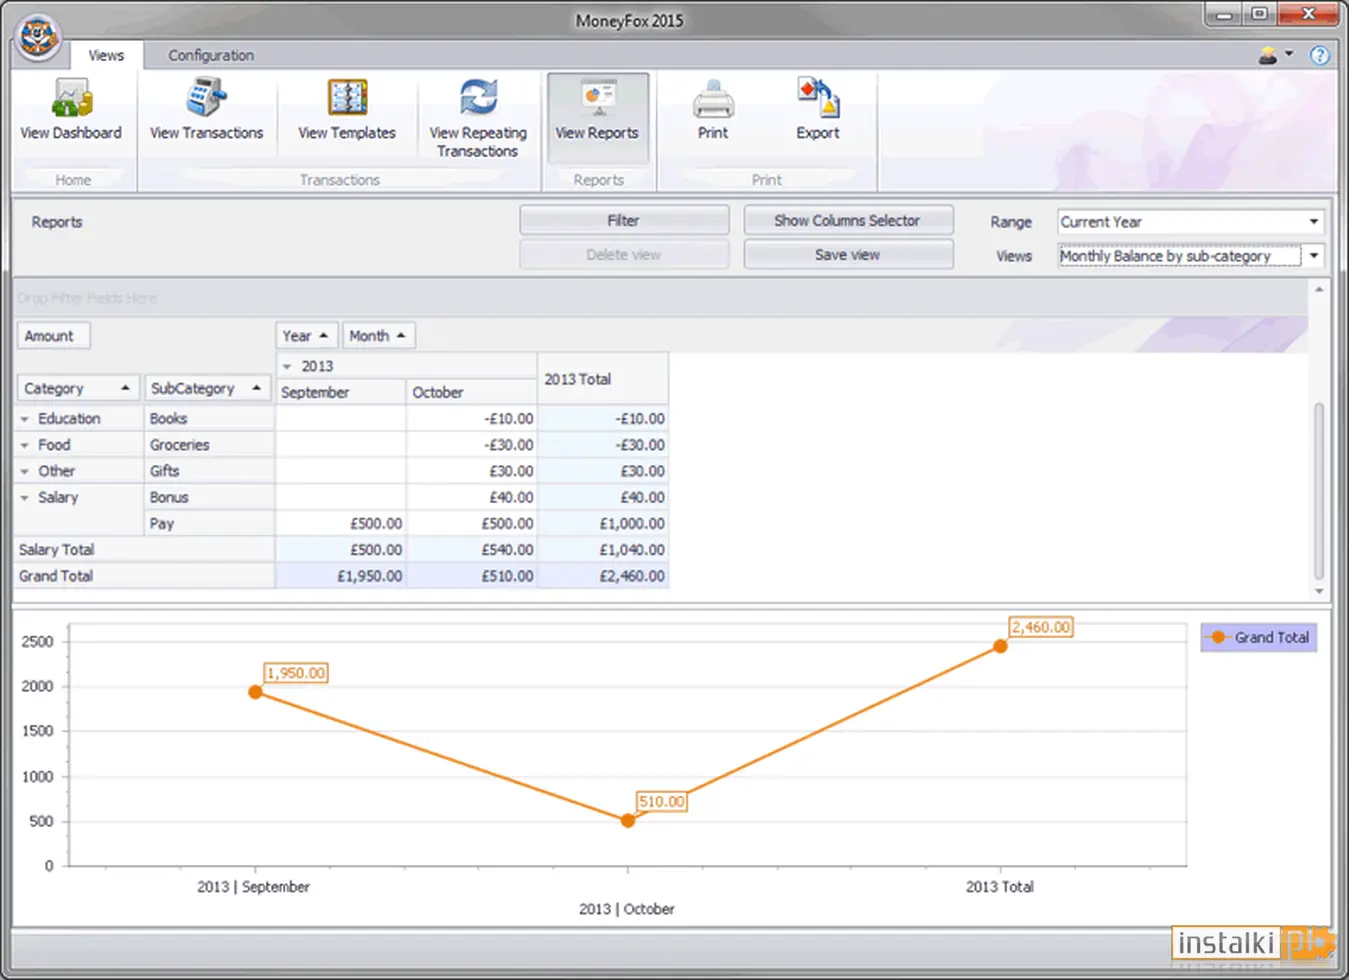Click the Export icon
The image size is (1349, 980).
pos(818,99)
